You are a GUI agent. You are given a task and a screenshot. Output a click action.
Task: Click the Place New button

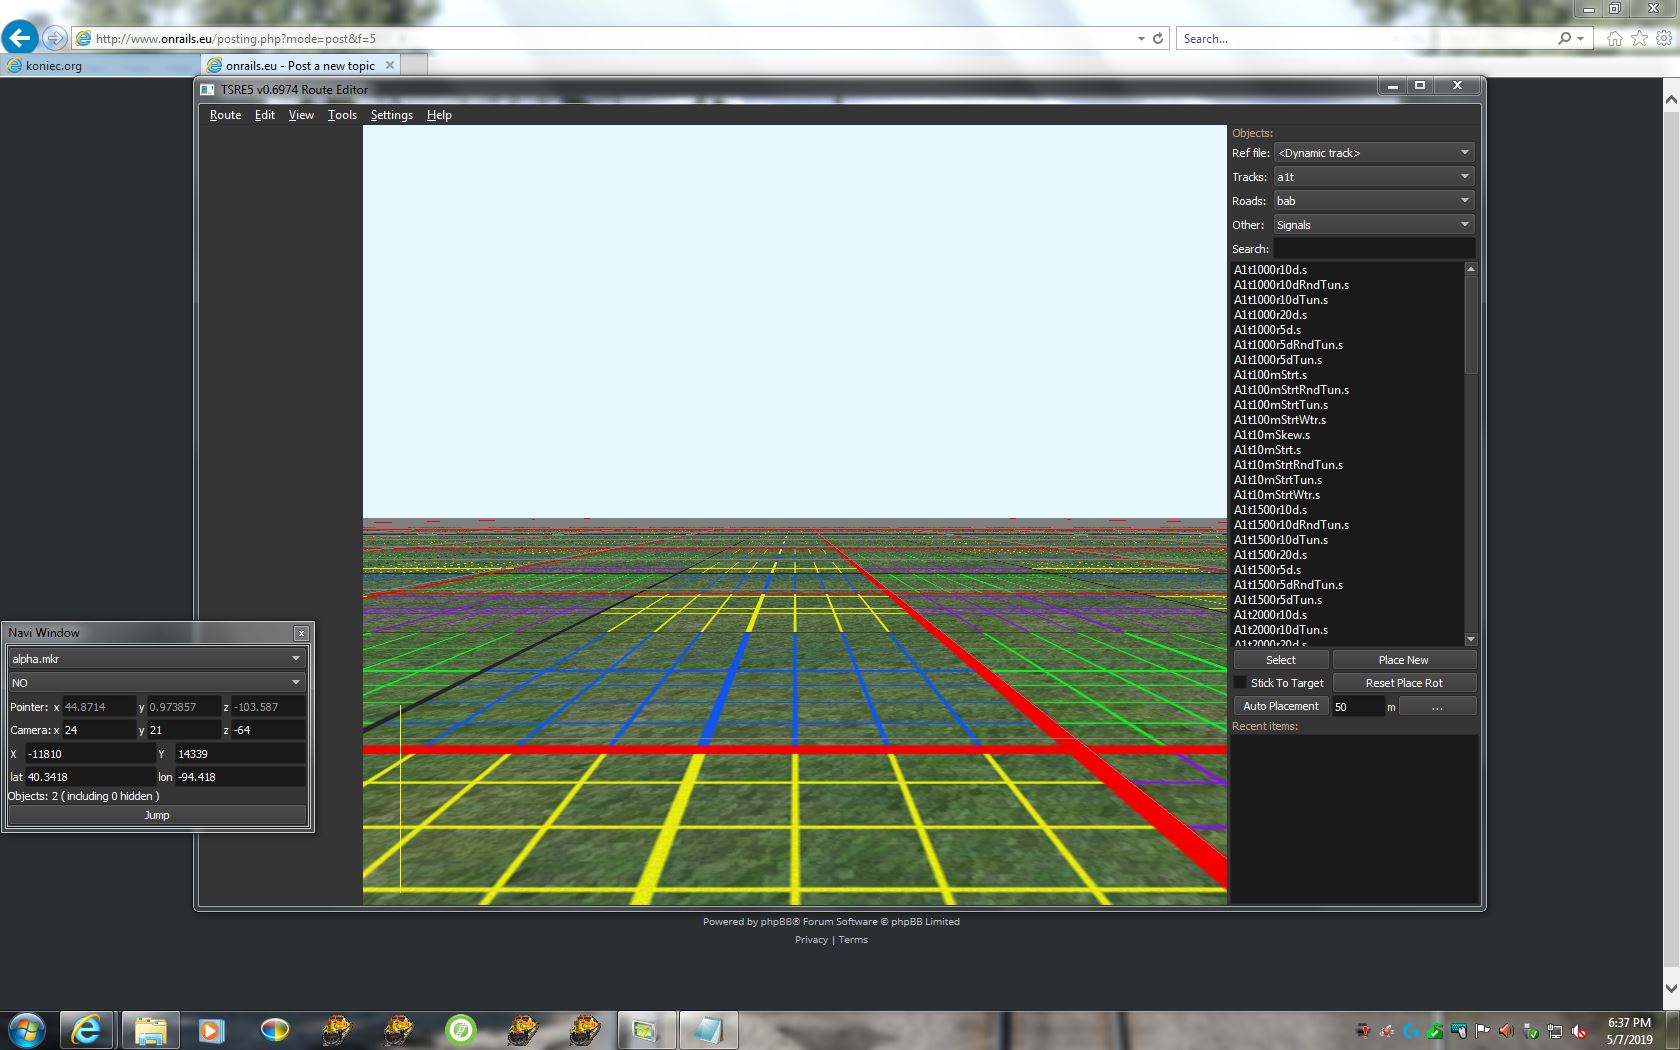coord(1404,660)
